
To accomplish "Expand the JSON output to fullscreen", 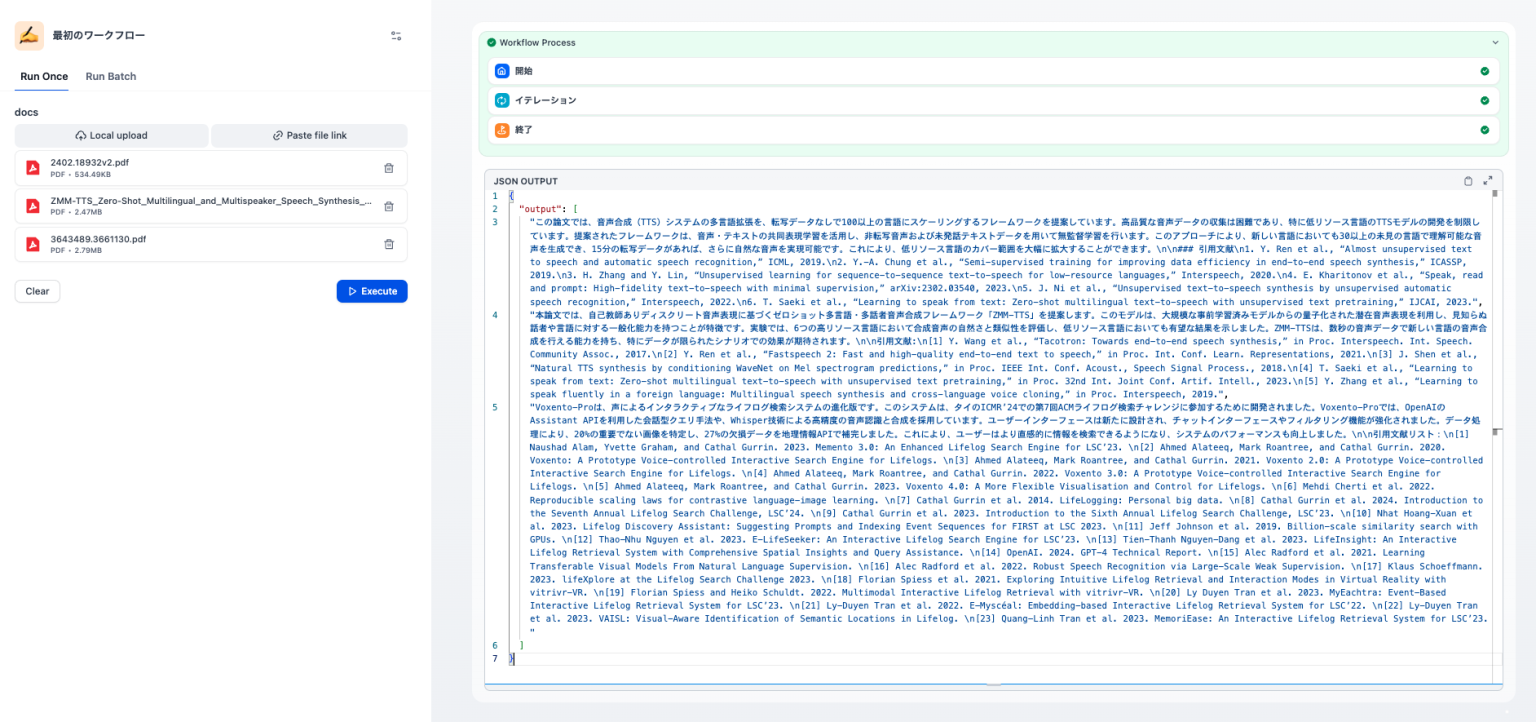I will 1488,181.
